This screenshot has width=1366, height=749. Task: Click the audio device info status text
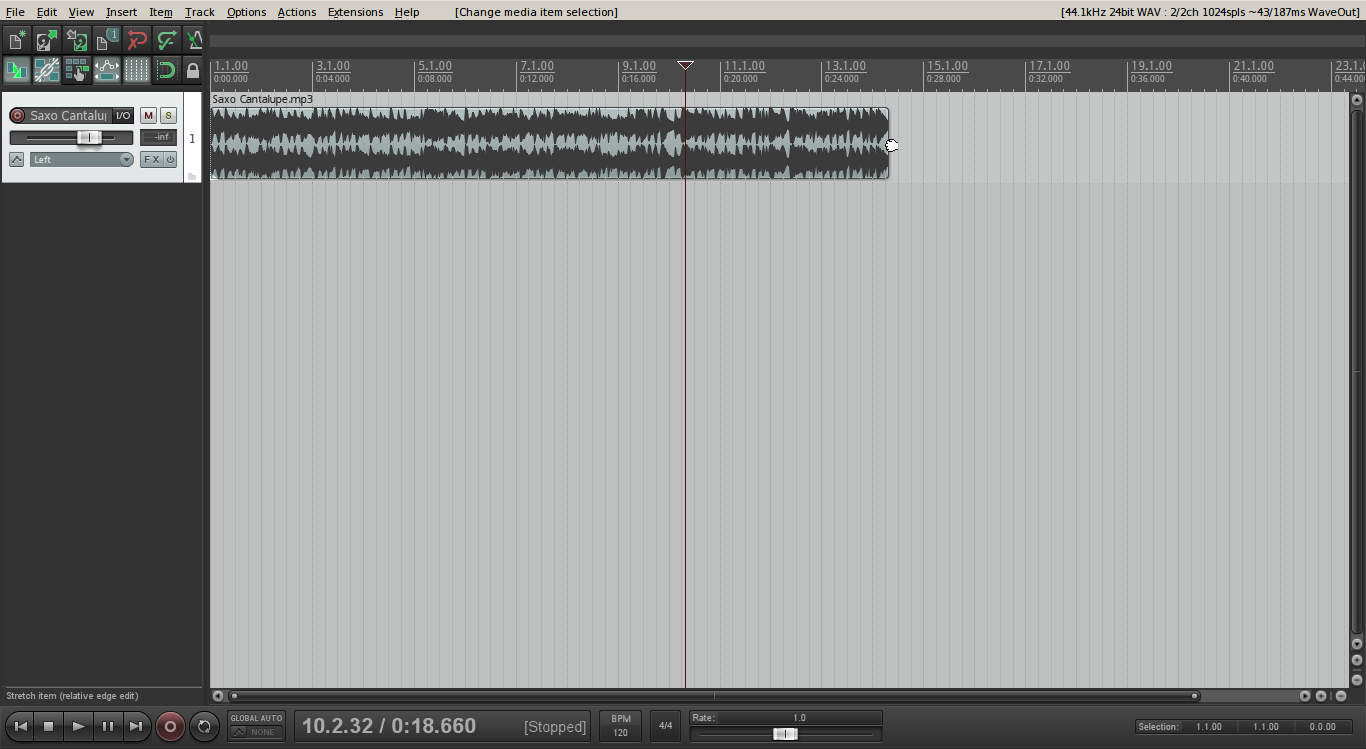[x=1211, y=12]
